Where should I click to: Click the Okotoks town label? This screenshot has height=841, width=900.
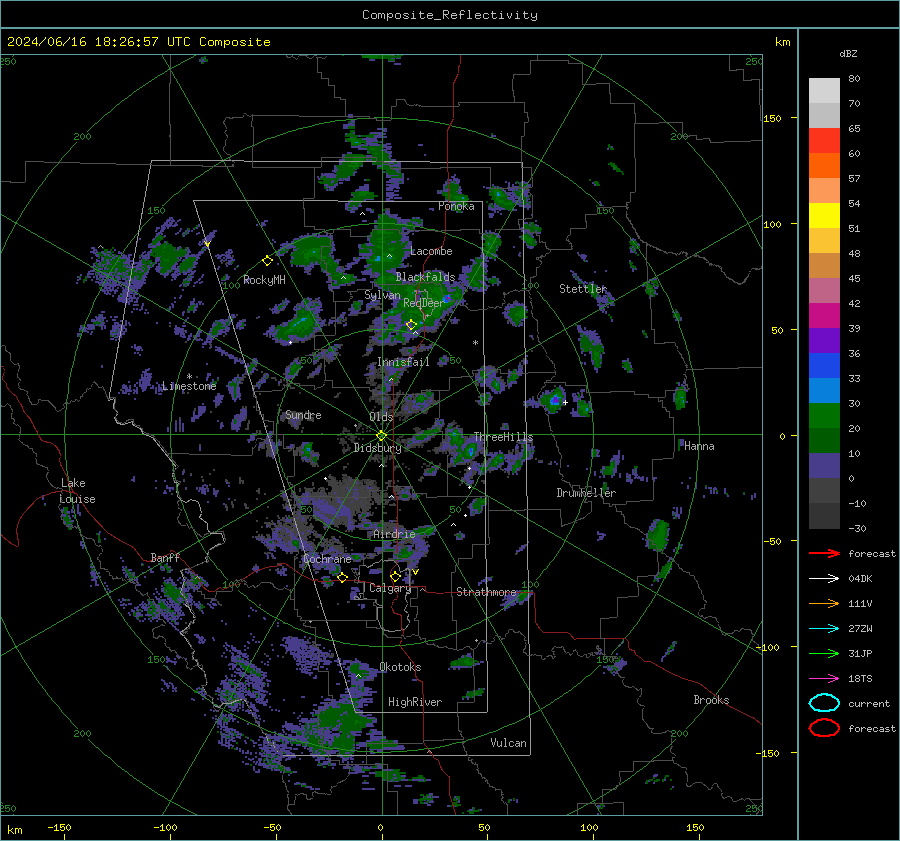coord(400,667)
